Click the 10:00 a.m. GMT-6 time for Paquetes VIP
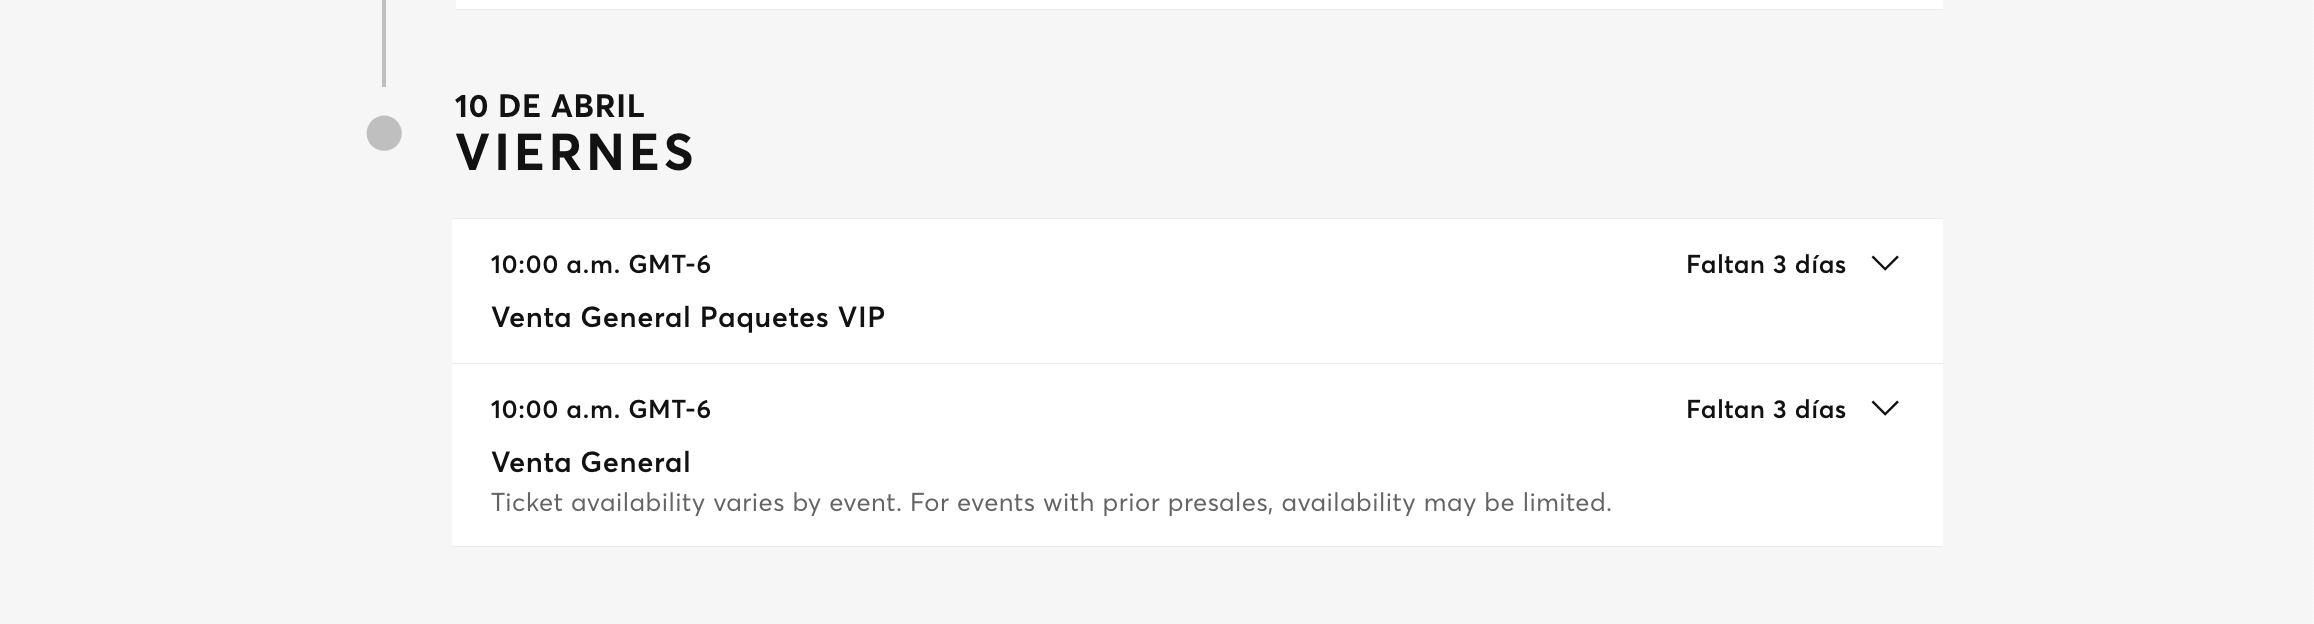This screenshot has width=2314, height=624. coord(600,265)
